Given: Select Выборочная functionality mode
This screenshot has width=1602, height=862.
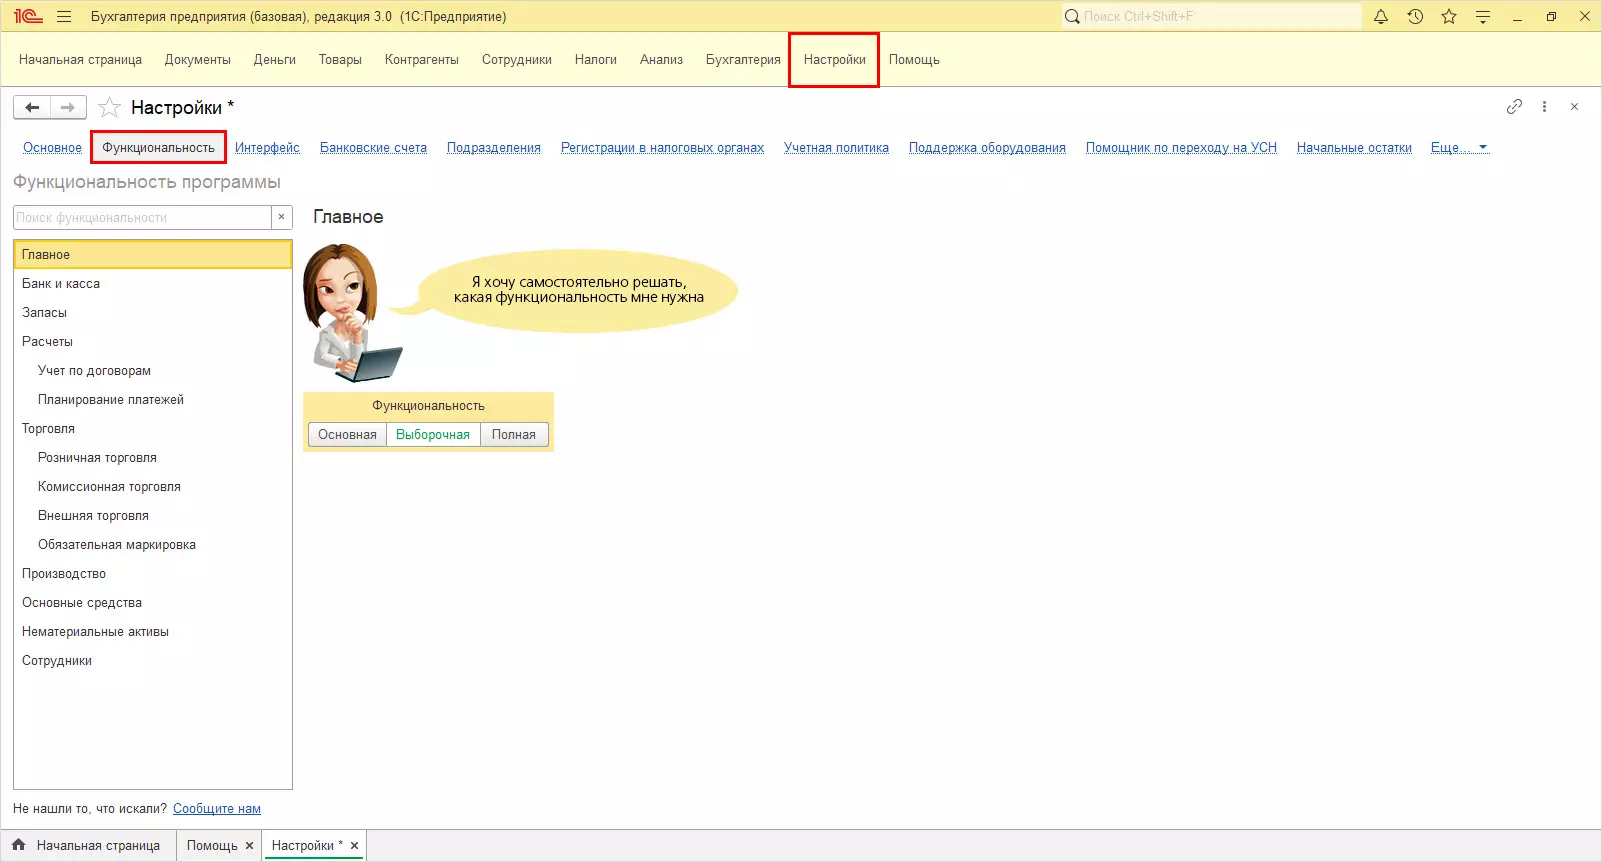Looking at the screenshot, I should pyautogui.click(x=433, y=434).
